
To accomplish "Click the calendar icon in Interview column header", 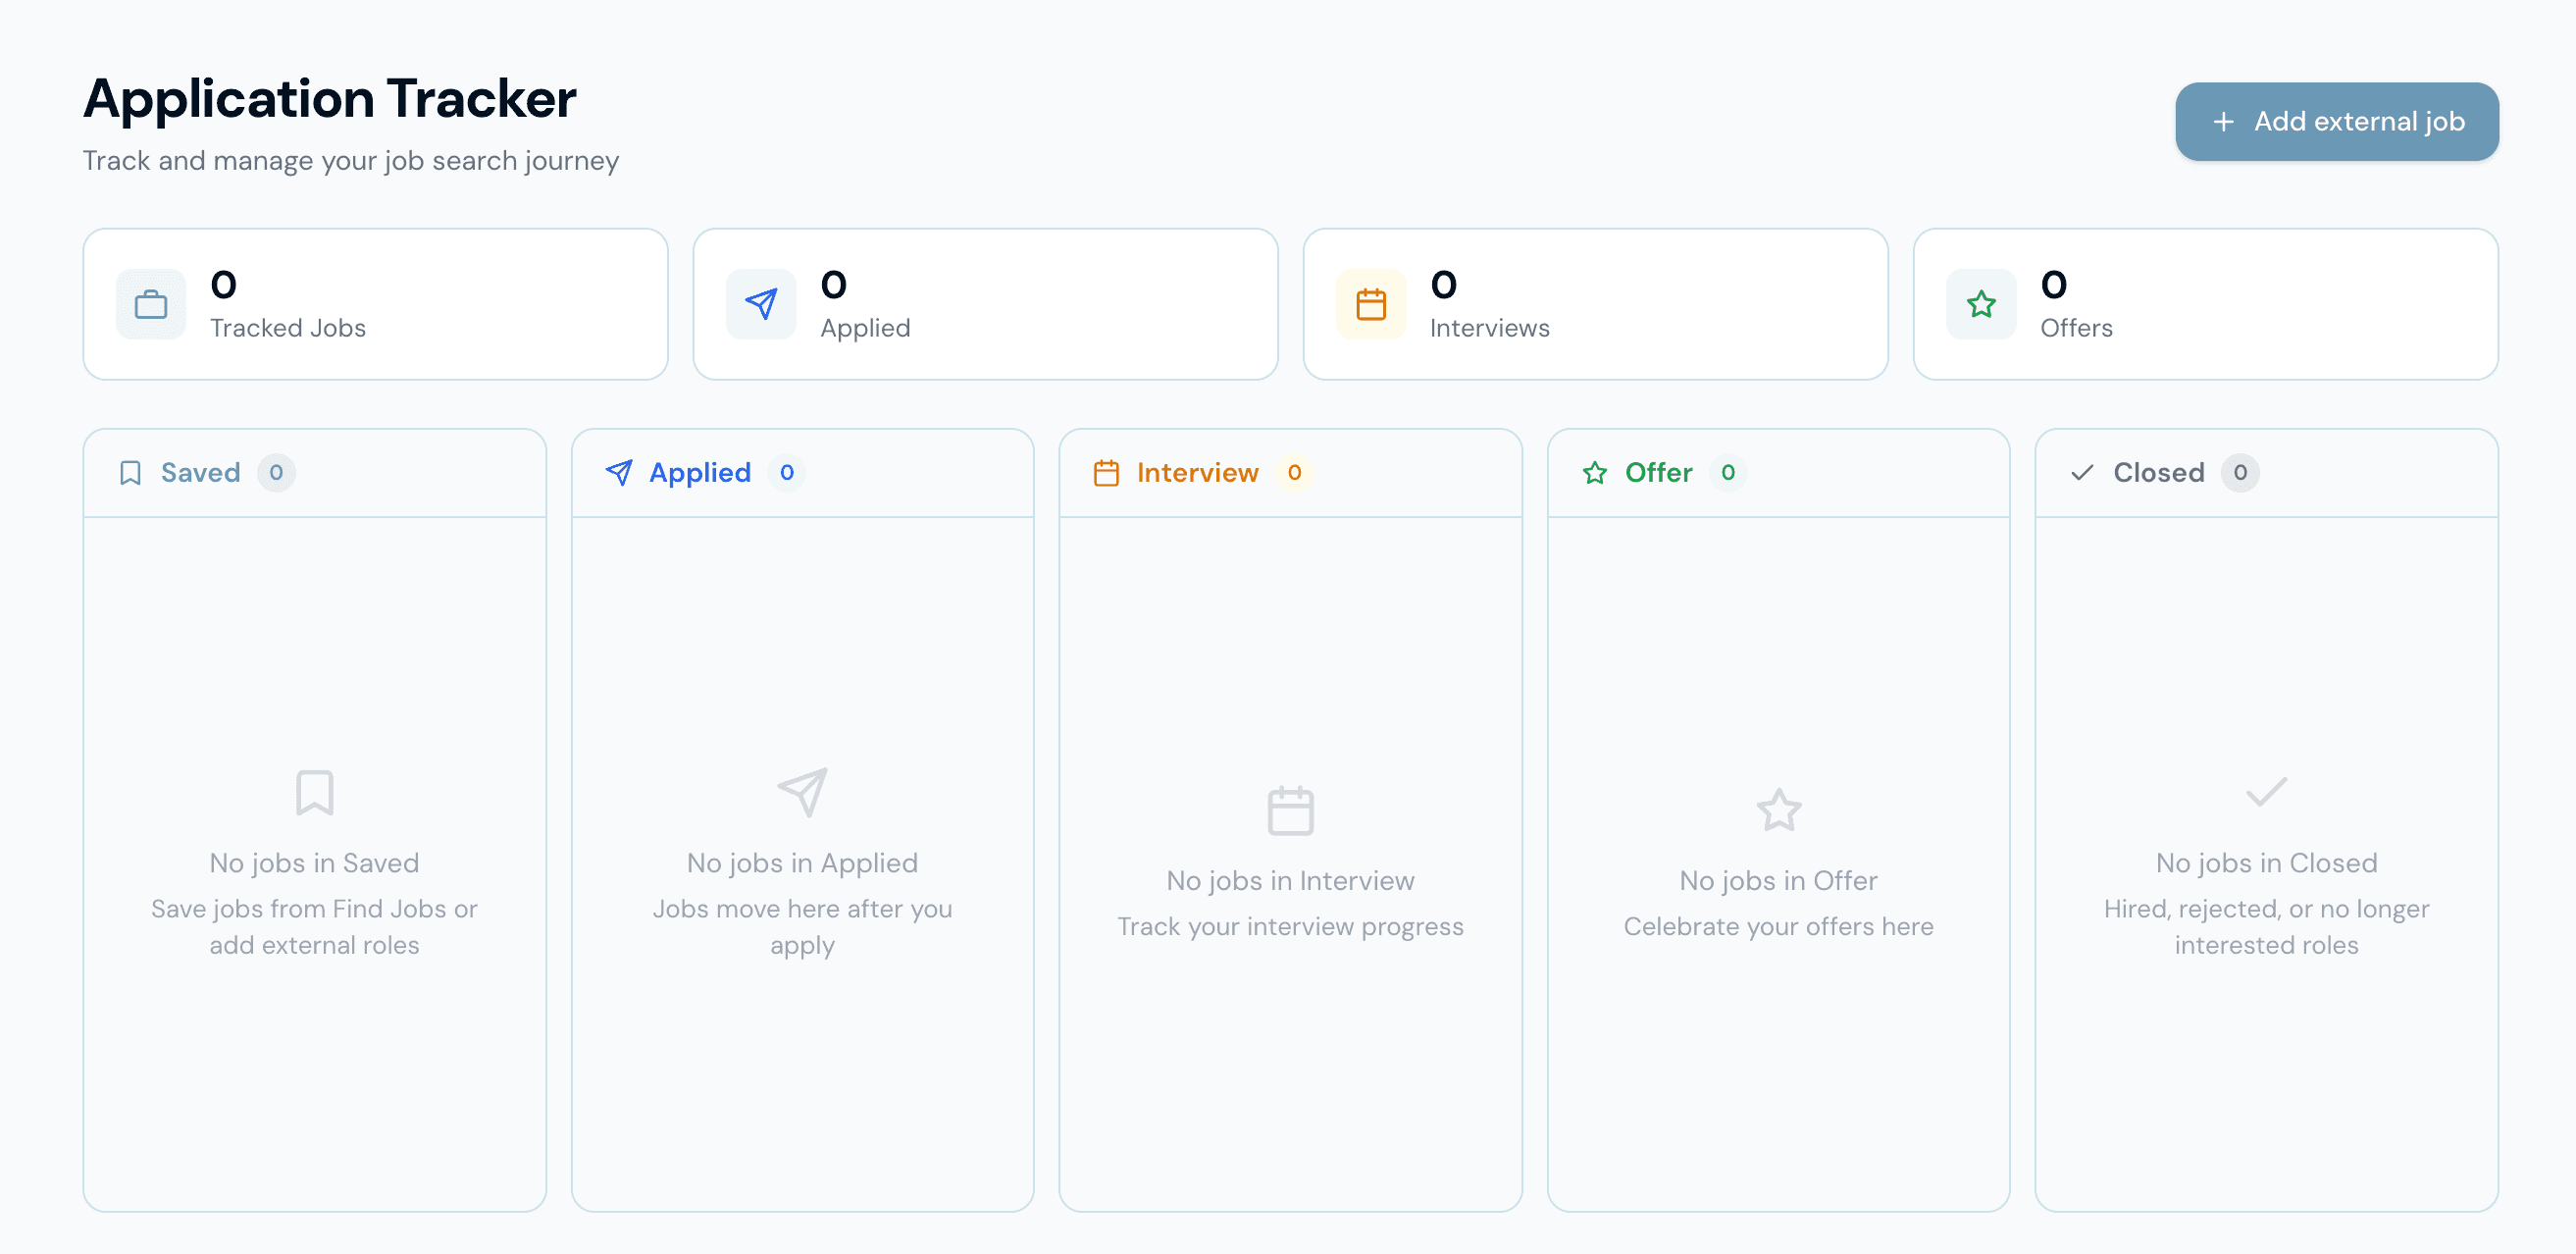I will [x=1106, y=473].
